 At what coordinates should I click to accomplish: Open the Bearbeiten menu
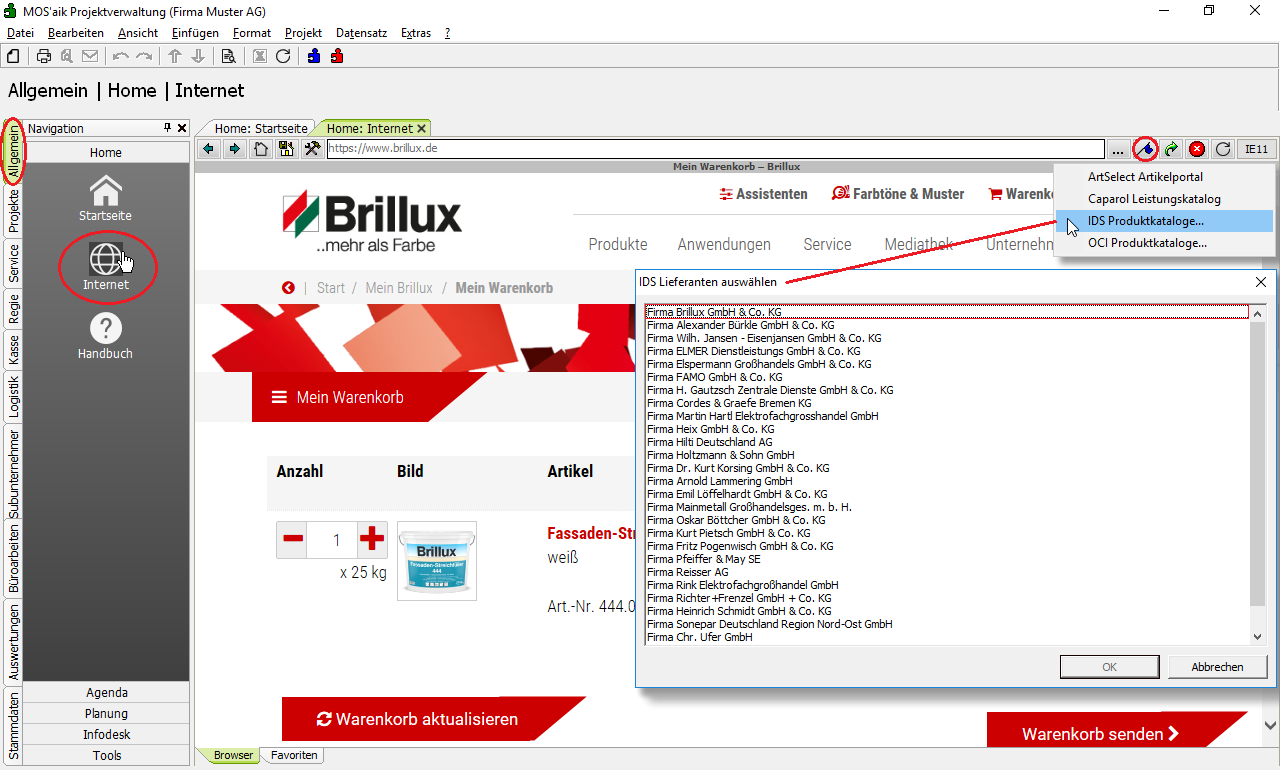(76, 33)
